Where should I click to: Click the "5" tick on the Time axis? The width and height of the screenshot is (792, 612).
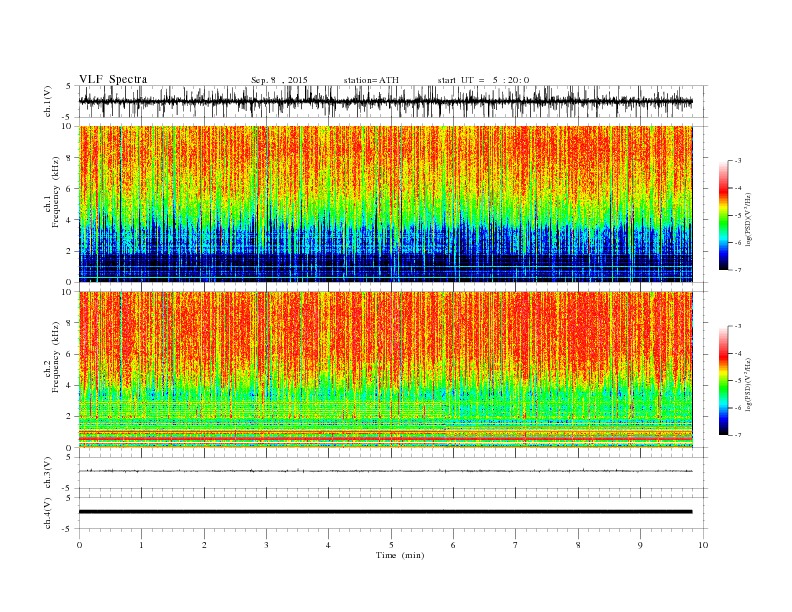click(x=391, y=545)
